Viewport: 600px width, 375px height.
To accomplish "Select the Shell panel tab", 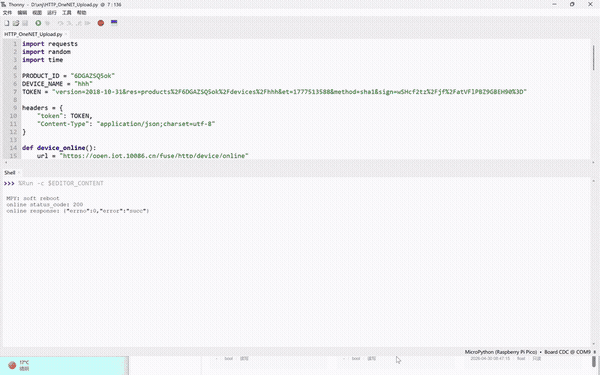I will [x=10, y=173].
